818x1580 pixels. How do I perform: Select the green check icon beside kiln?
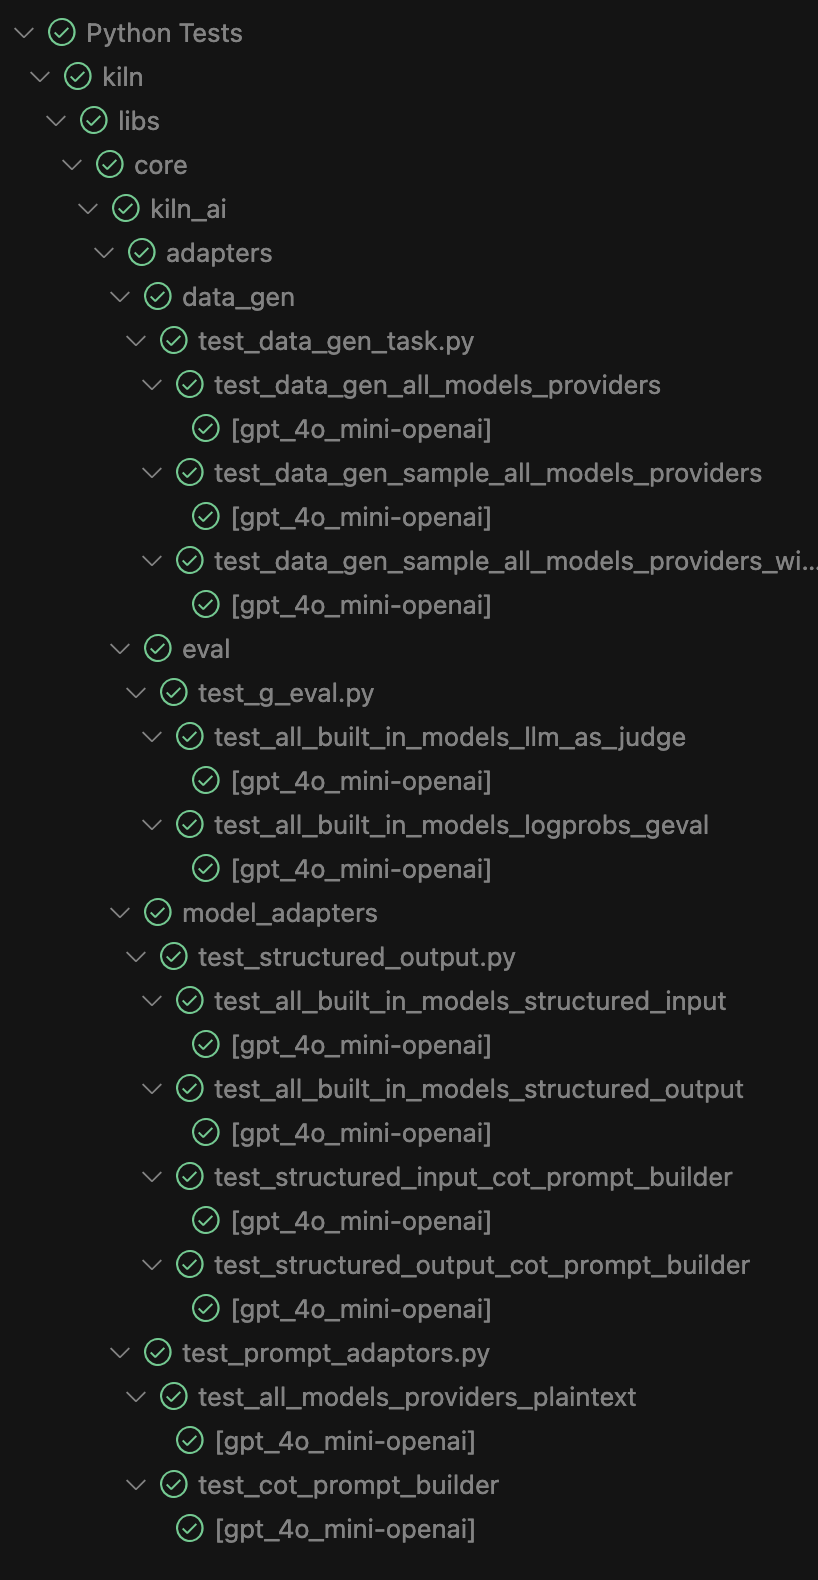[77, 76]
